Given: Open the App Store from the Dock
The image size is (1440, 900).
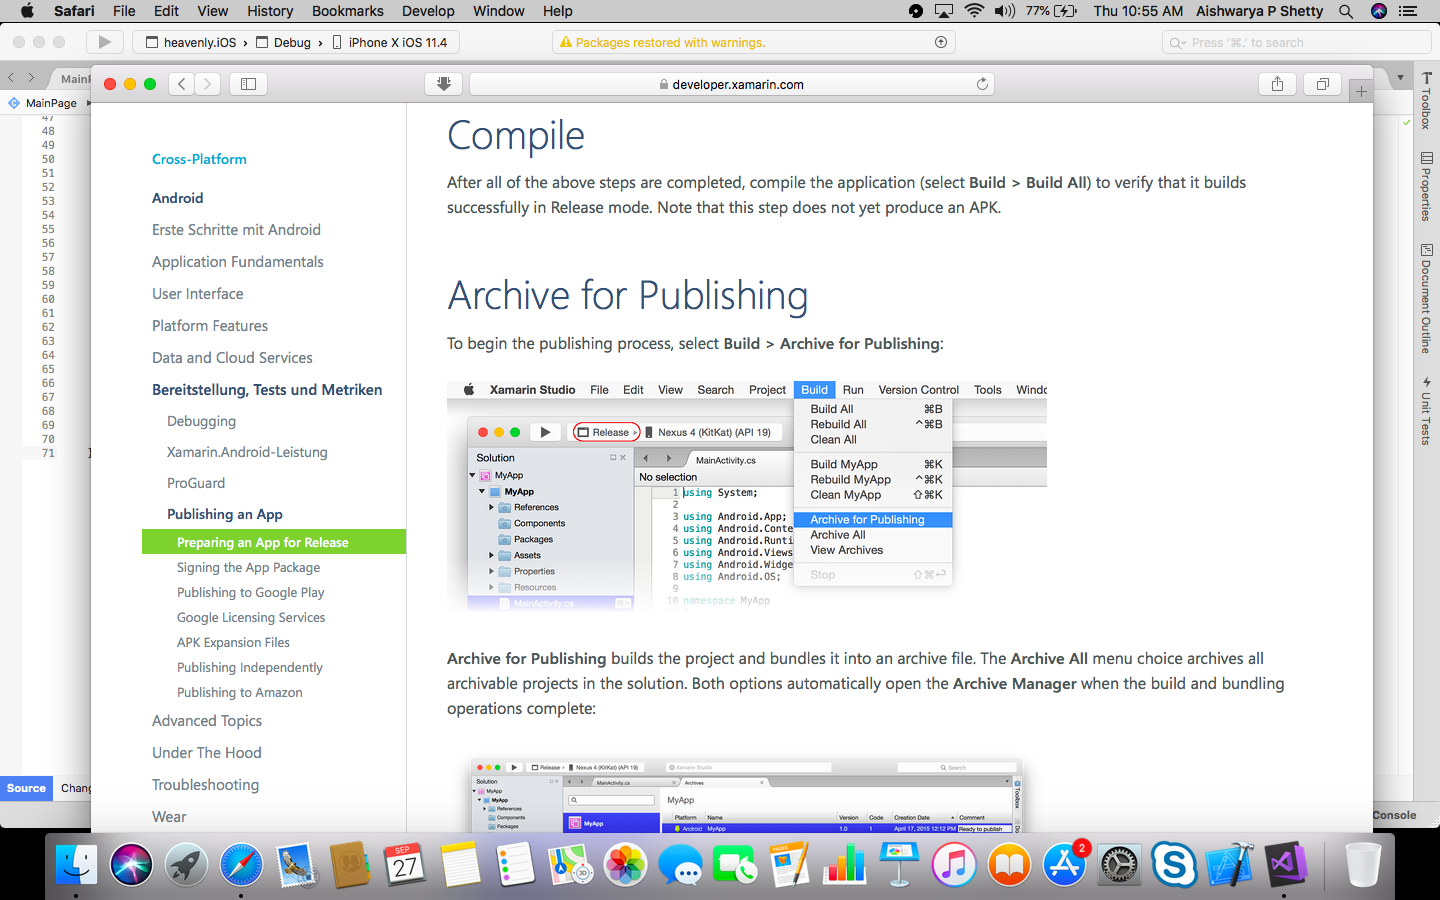Looking at the screenshot, I should click(x=1065, y=865).
